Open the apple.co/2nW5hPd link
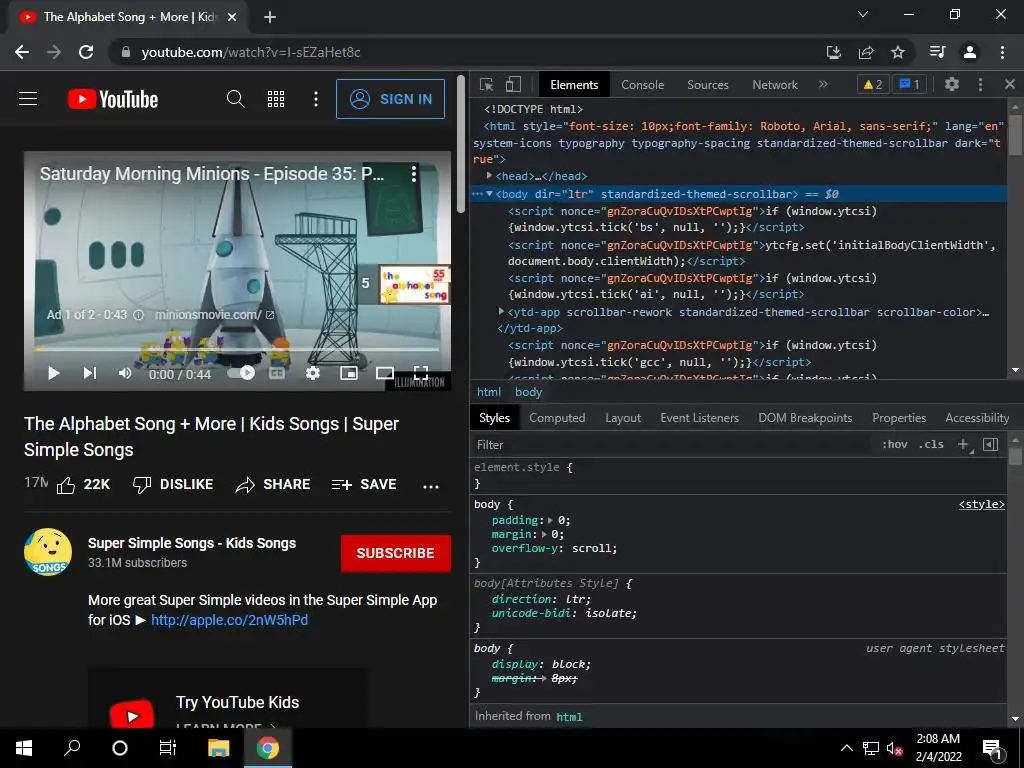The height and width of the screenshot is (768, 1024). (x=229, y=620)
